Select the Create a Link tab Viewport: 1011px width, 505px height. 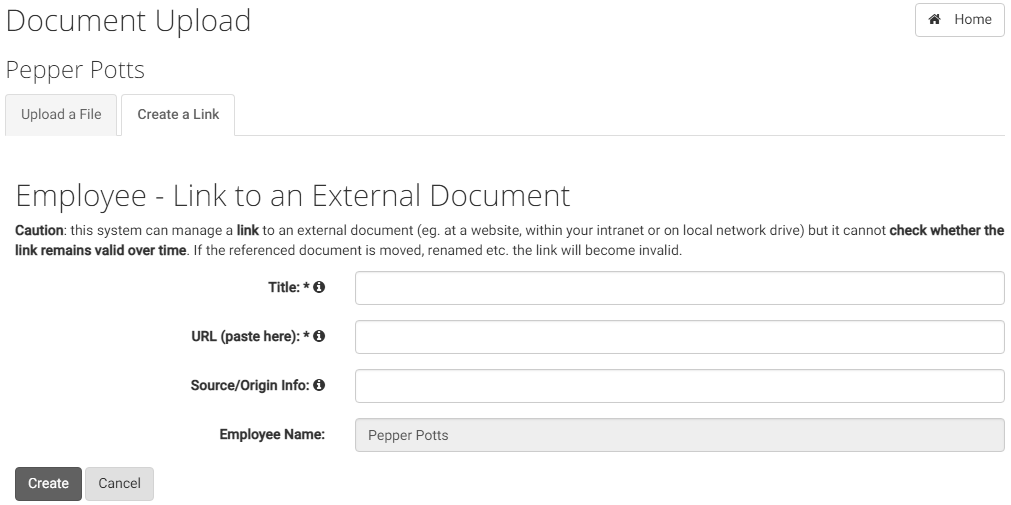(178, 115)
